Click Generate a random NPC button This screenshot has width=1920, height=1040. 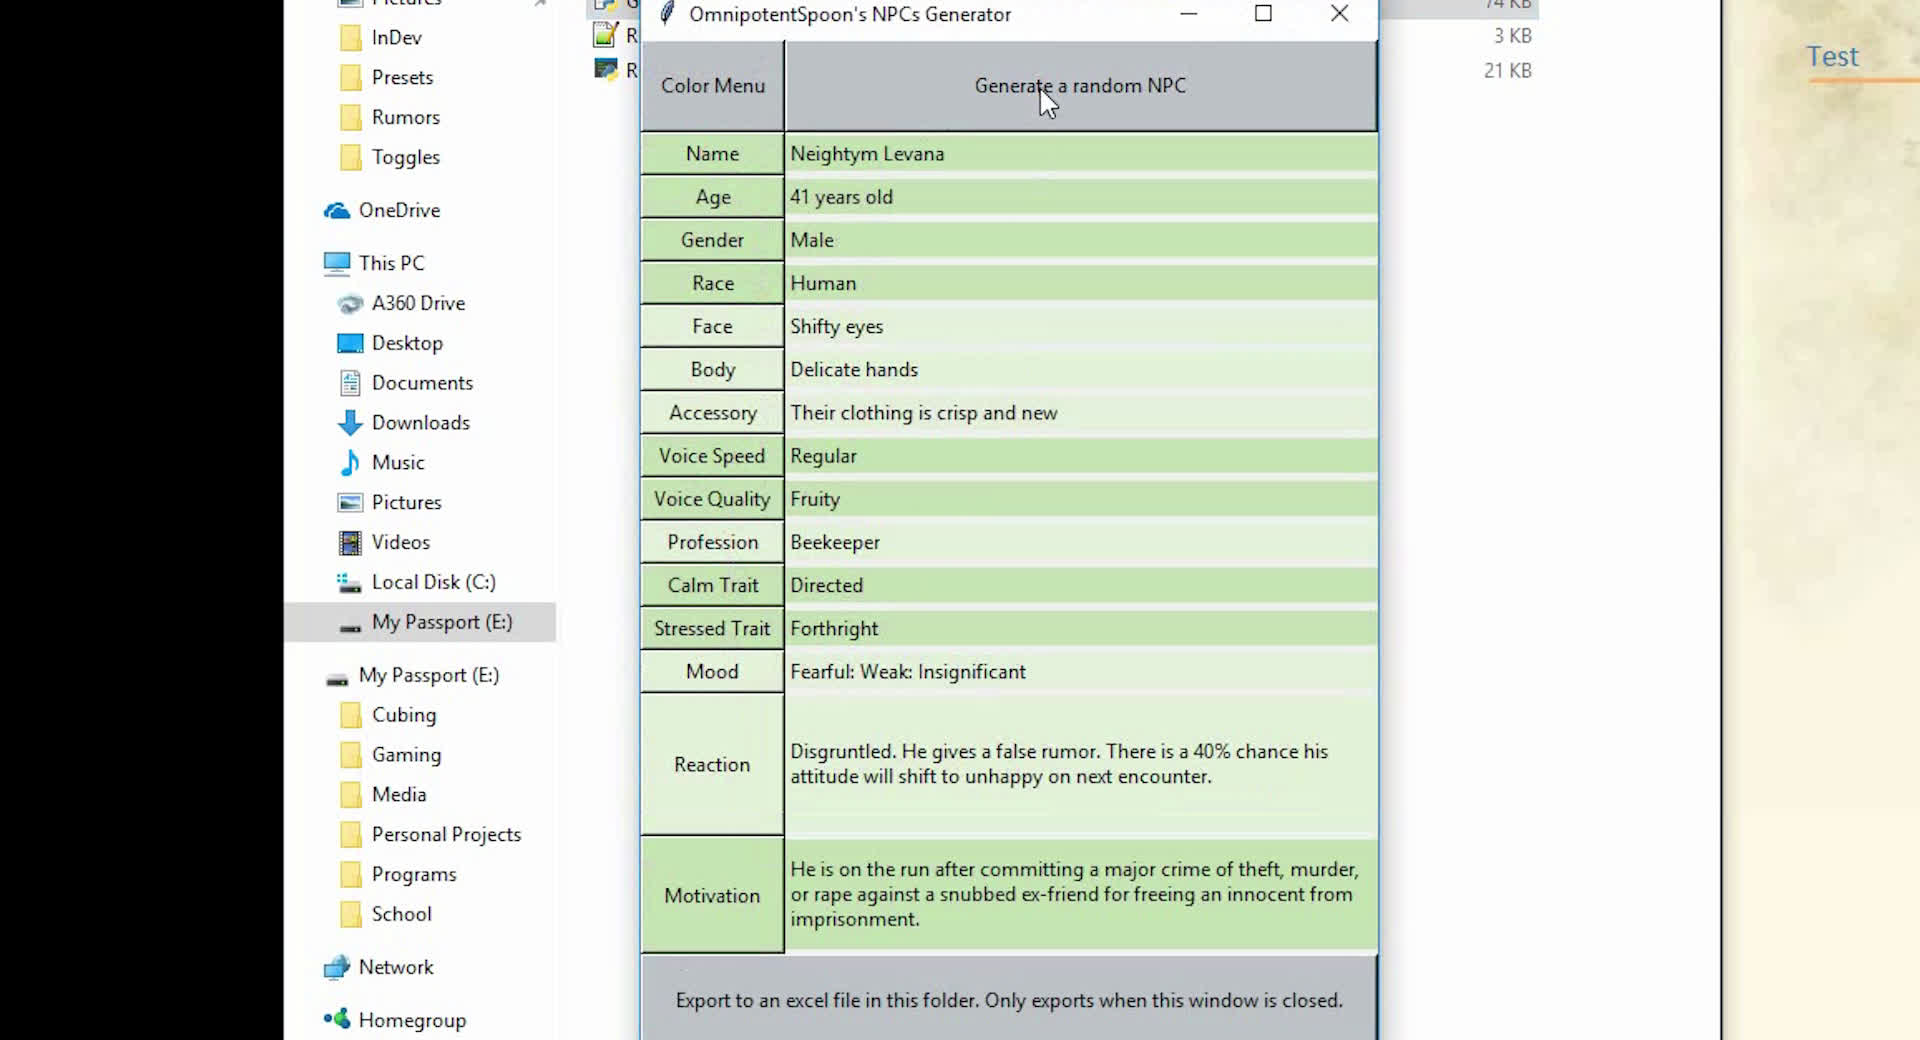1081,86
